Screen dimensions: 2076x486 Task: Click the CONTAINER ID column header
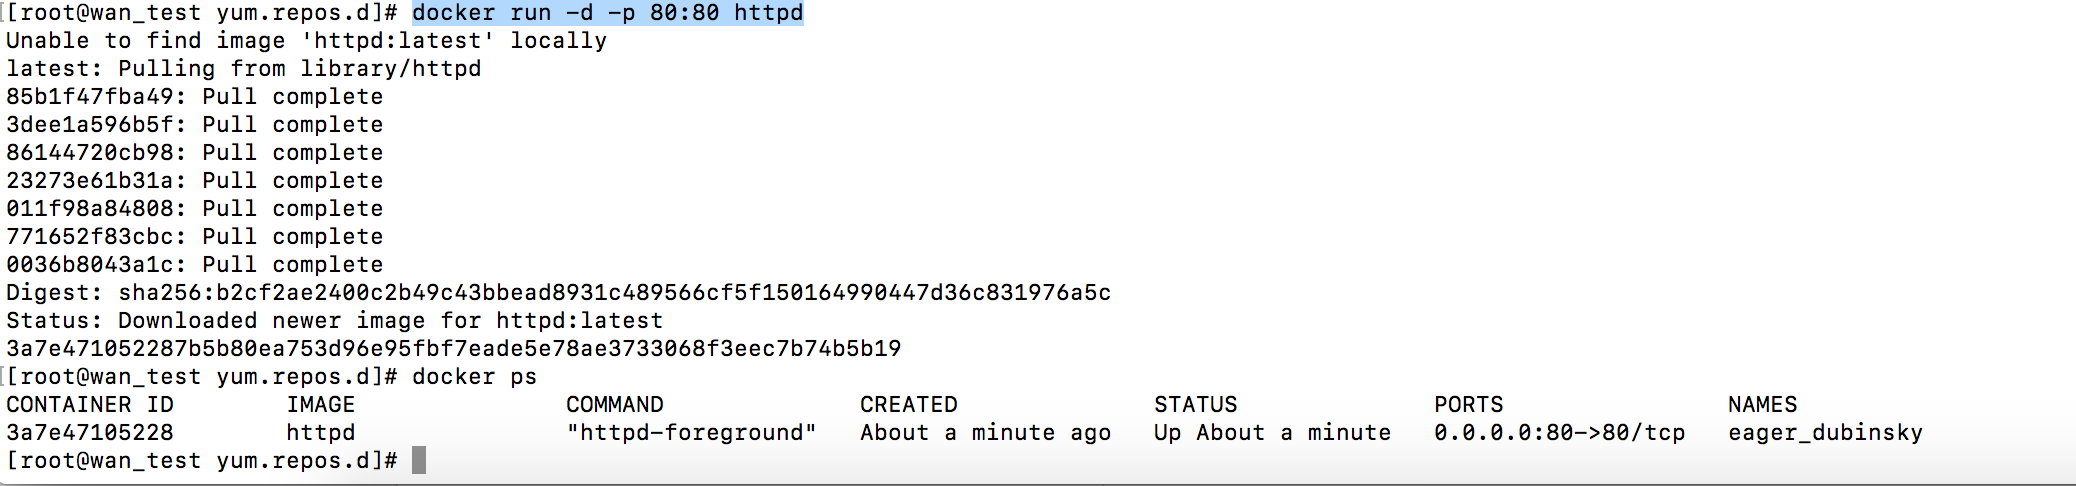pyautogui.click(x=90, y=405)
